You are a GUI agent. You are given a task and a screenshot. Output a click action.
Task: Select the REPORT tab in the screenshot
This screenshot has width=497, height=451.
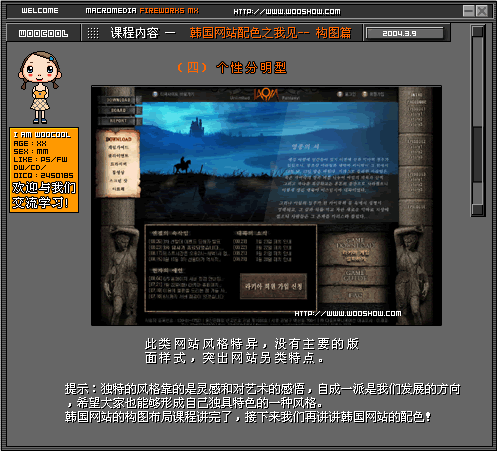tap(118, 121)
